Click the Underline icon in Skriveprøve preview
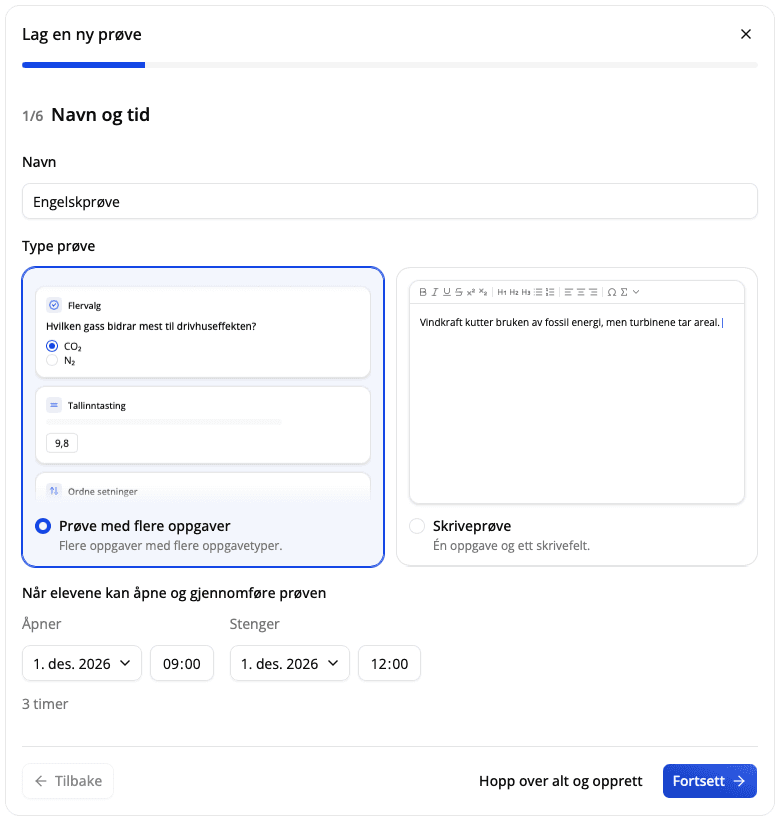 point(447,292)
